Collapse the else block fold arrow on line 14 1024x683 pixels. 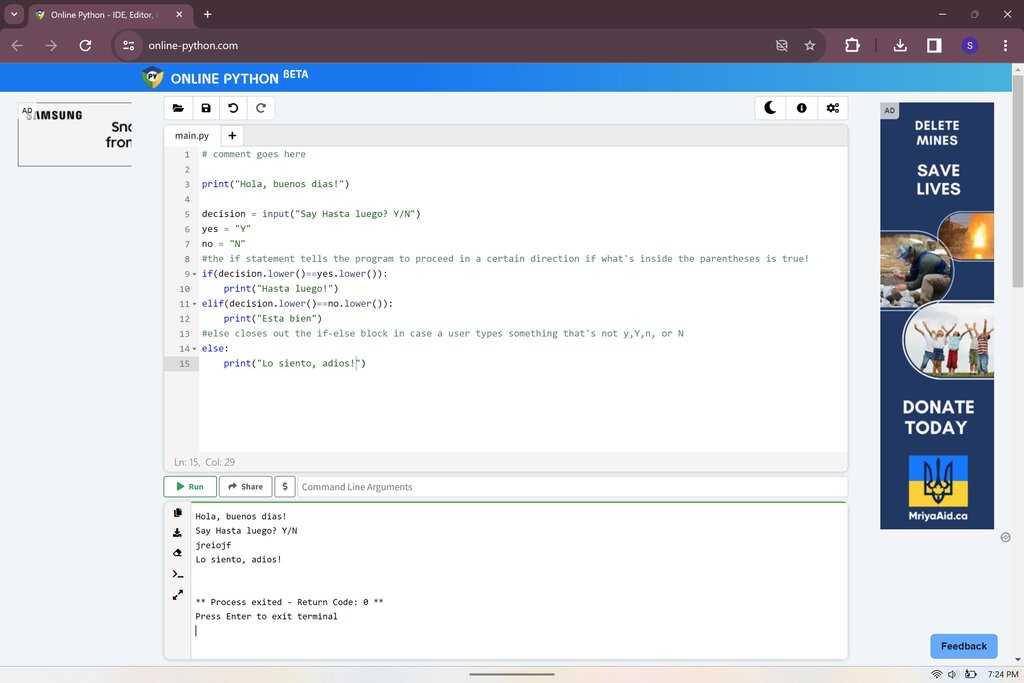tap(194, 349)
